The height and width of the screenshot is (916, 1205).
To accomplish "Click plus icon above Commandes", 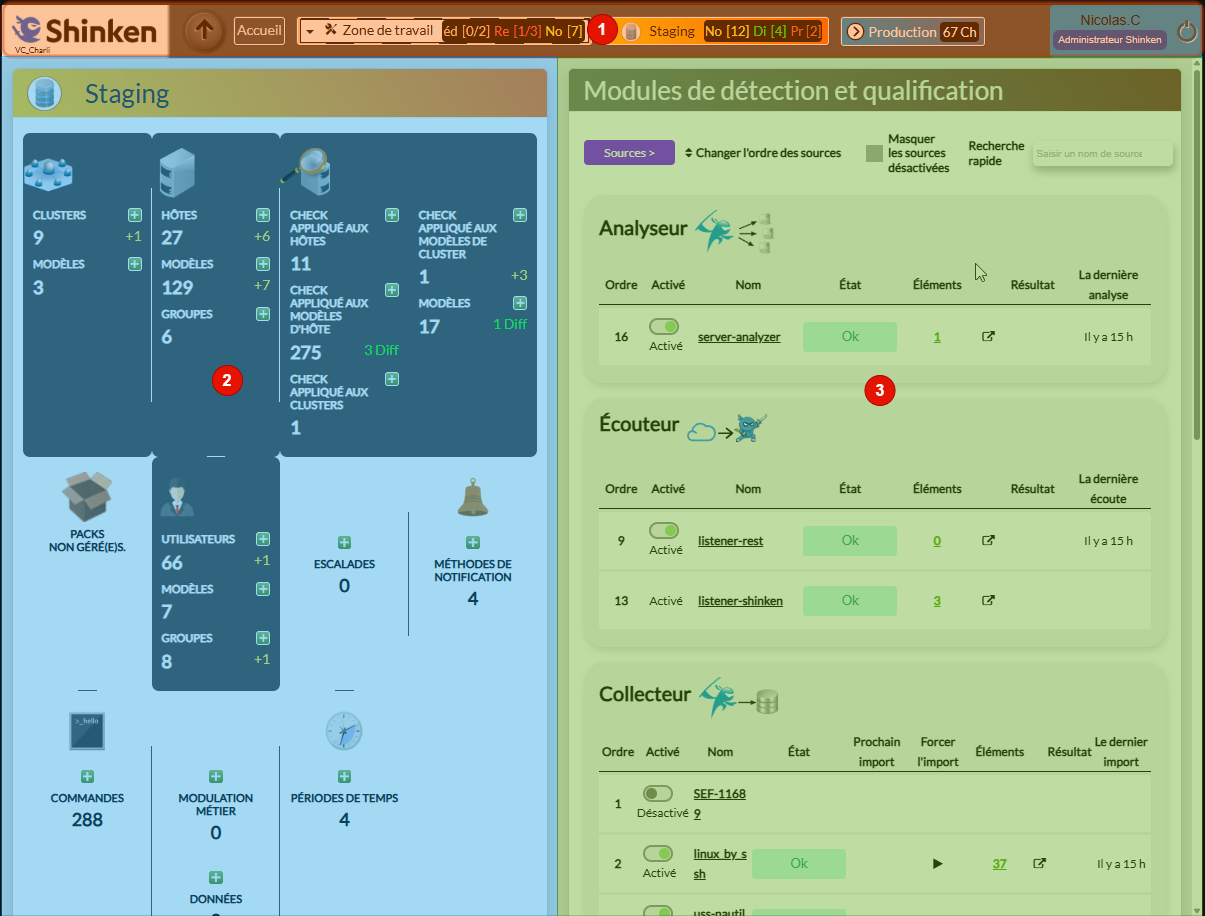I will tap(87, 777).
